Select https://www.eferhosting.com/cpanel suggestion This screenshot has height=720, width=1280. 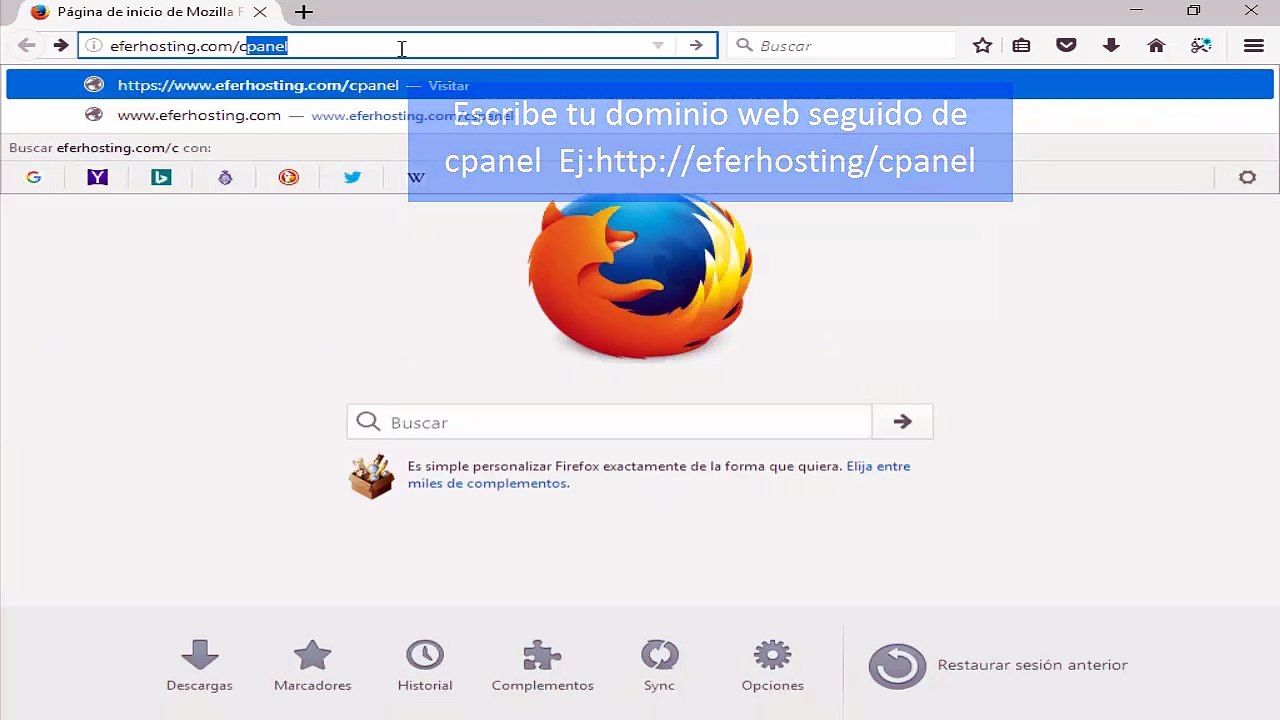point(640,85)
